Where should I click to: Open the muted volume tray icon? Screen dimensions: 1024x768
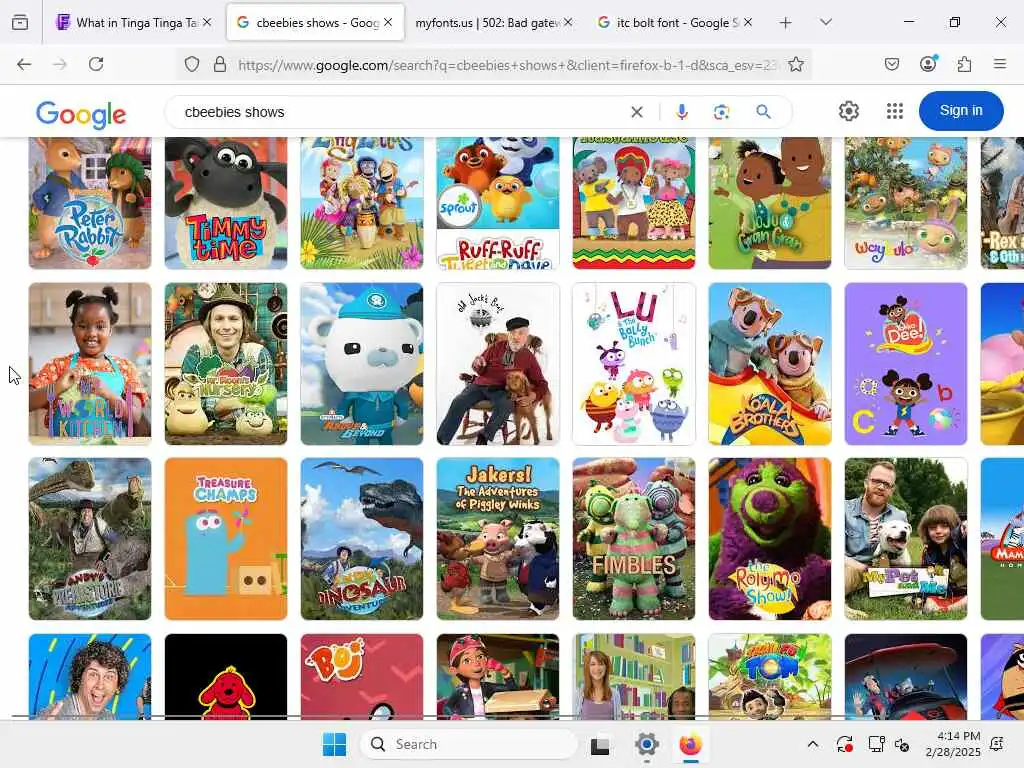pos(902,745)
